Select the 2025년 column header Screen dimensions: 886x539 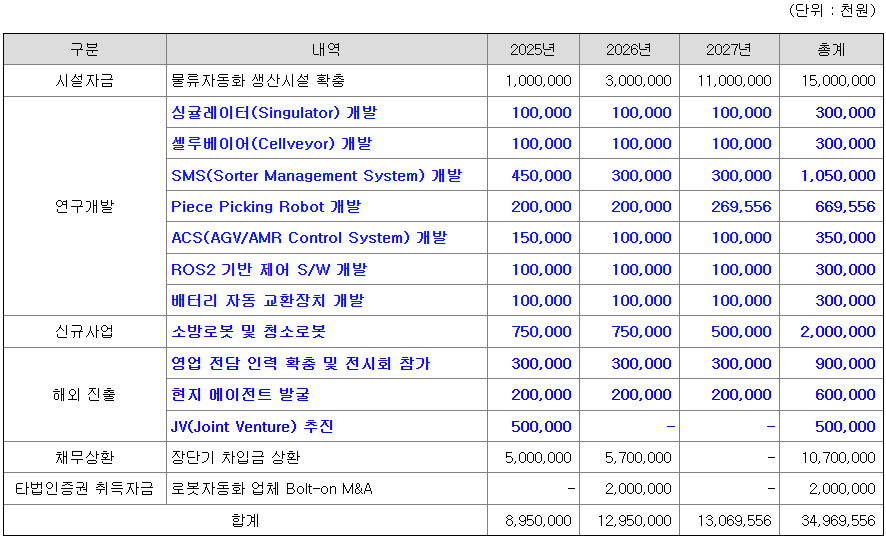coord(533,50)
